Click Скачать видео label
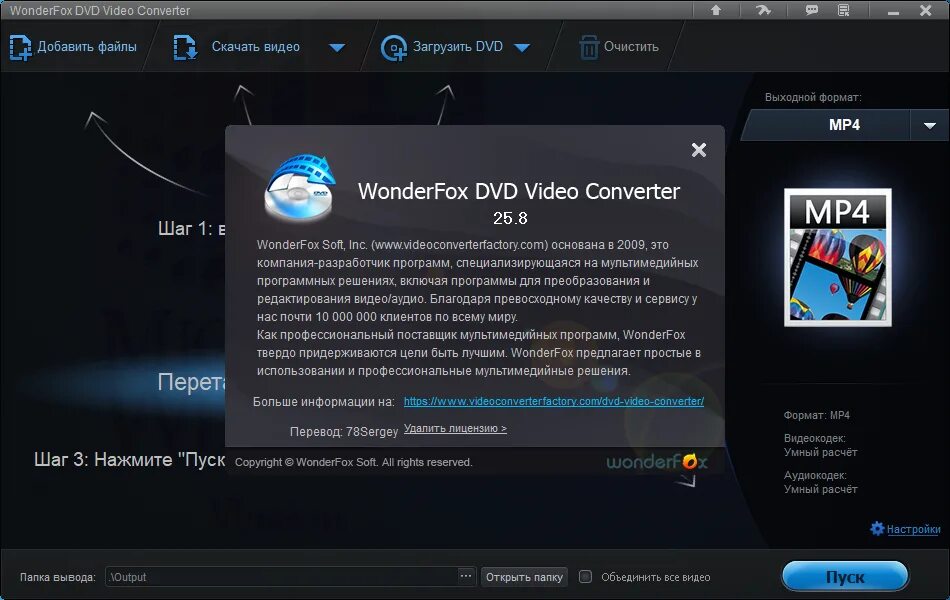 click(256, 47)
